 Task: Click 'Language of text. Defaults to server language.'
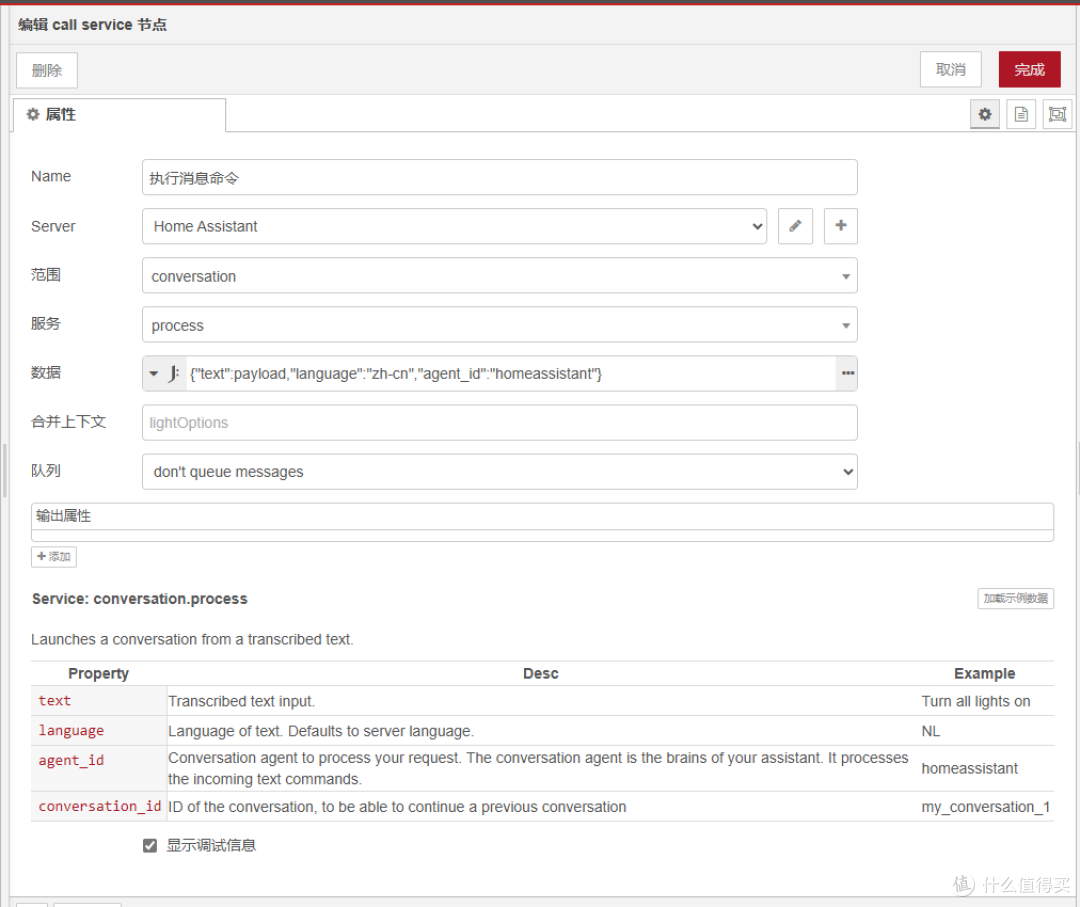point(321,731)
